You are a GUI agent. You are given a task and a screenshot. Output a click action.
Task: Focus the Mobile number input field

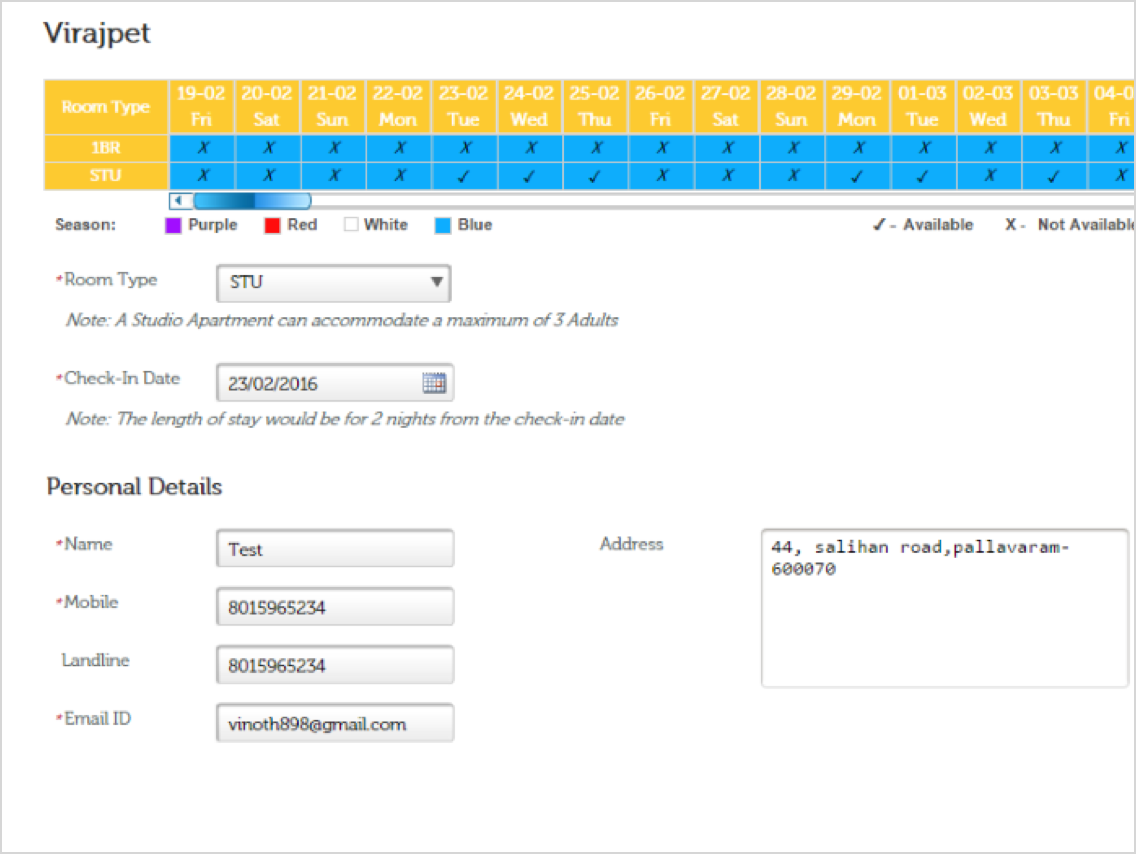click(334, 607)
